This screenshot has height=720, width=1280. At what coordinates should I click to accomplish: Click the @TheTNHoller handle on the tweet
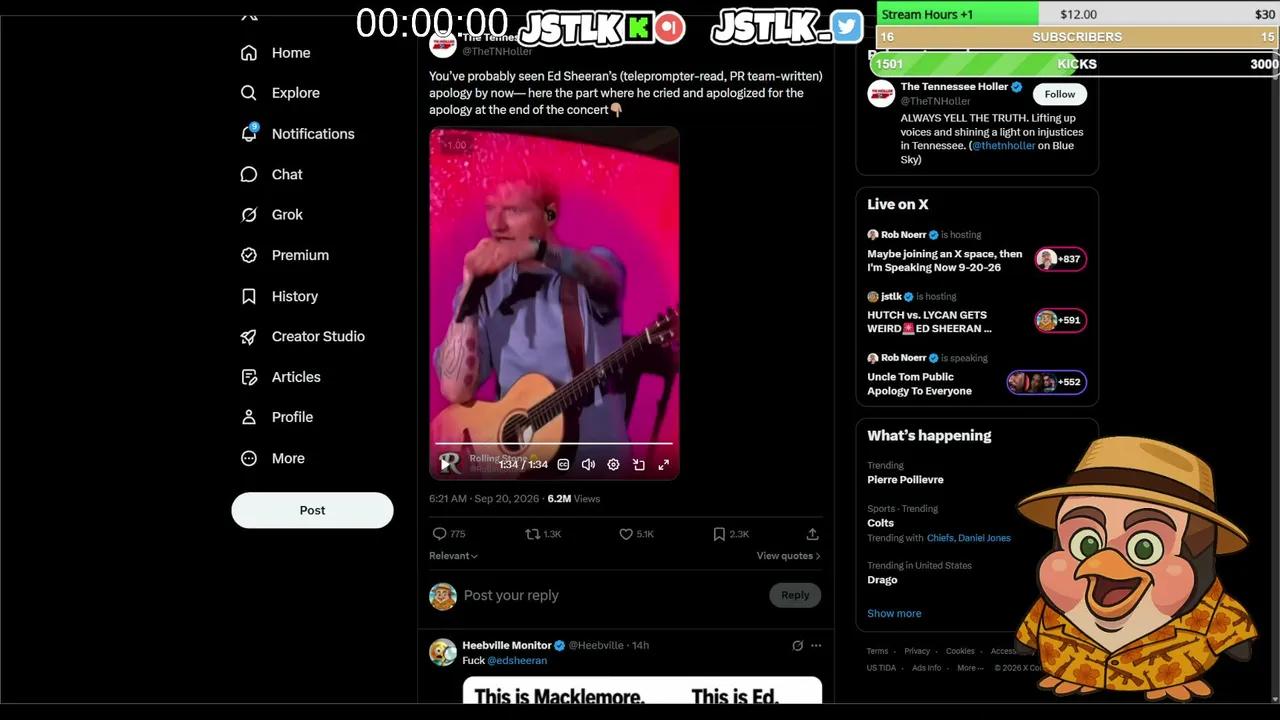pos(497,51)
